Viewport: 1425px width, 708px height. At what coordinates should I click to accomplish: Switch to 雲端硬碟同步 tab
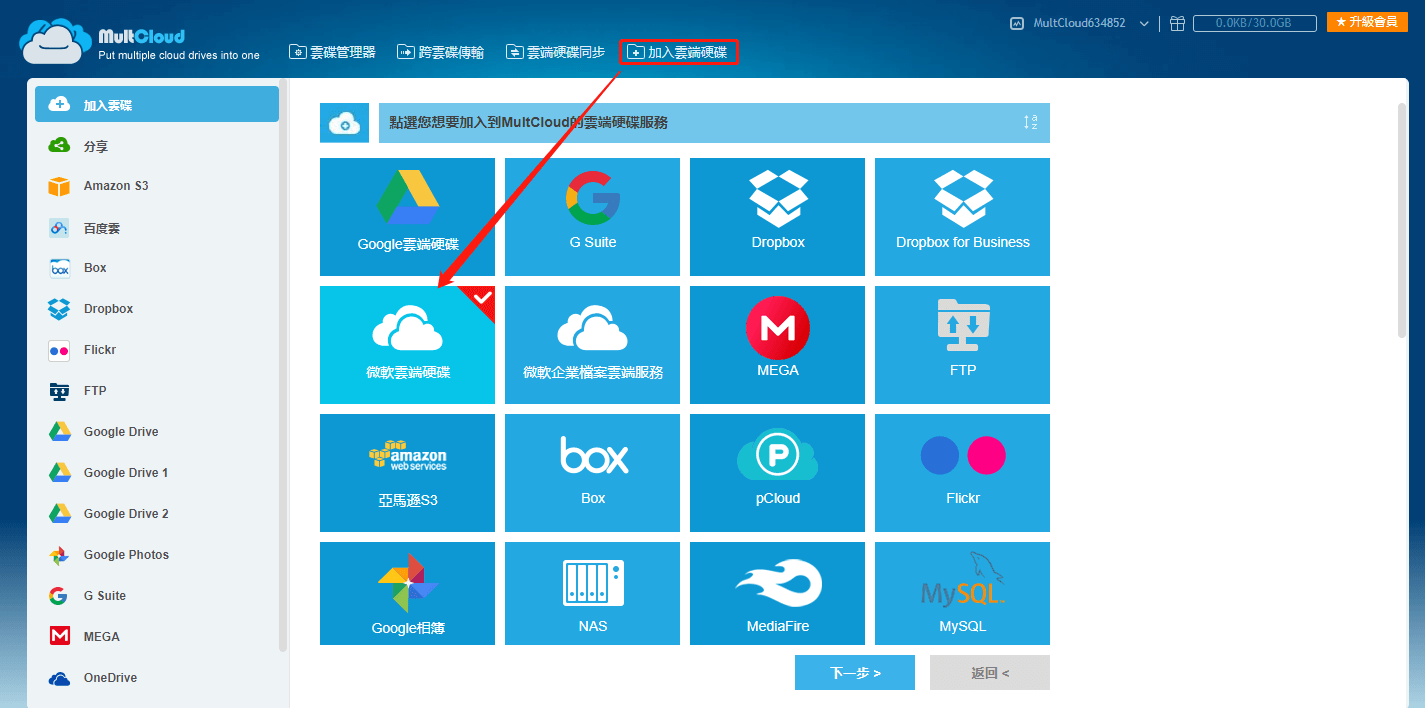click(x=555, y=52)
